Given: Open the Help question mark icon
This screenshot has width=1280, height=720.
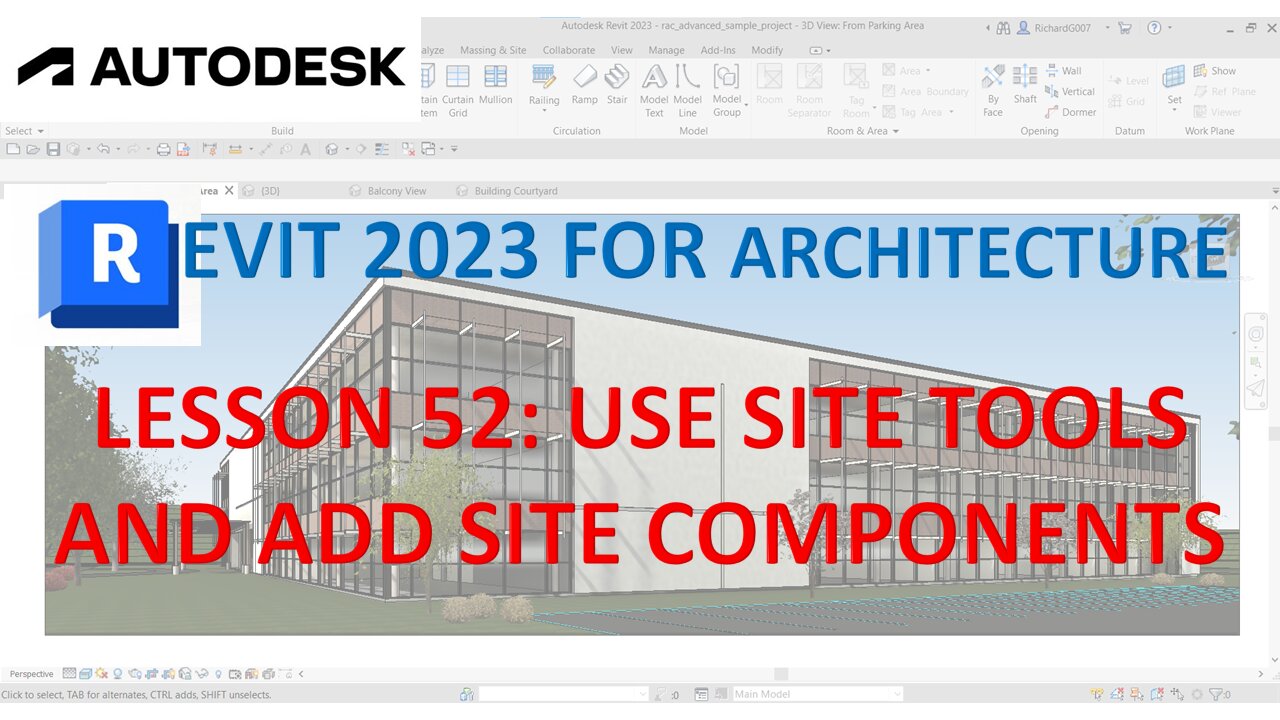Looking at the screenshot, I should click(1154, 28).
